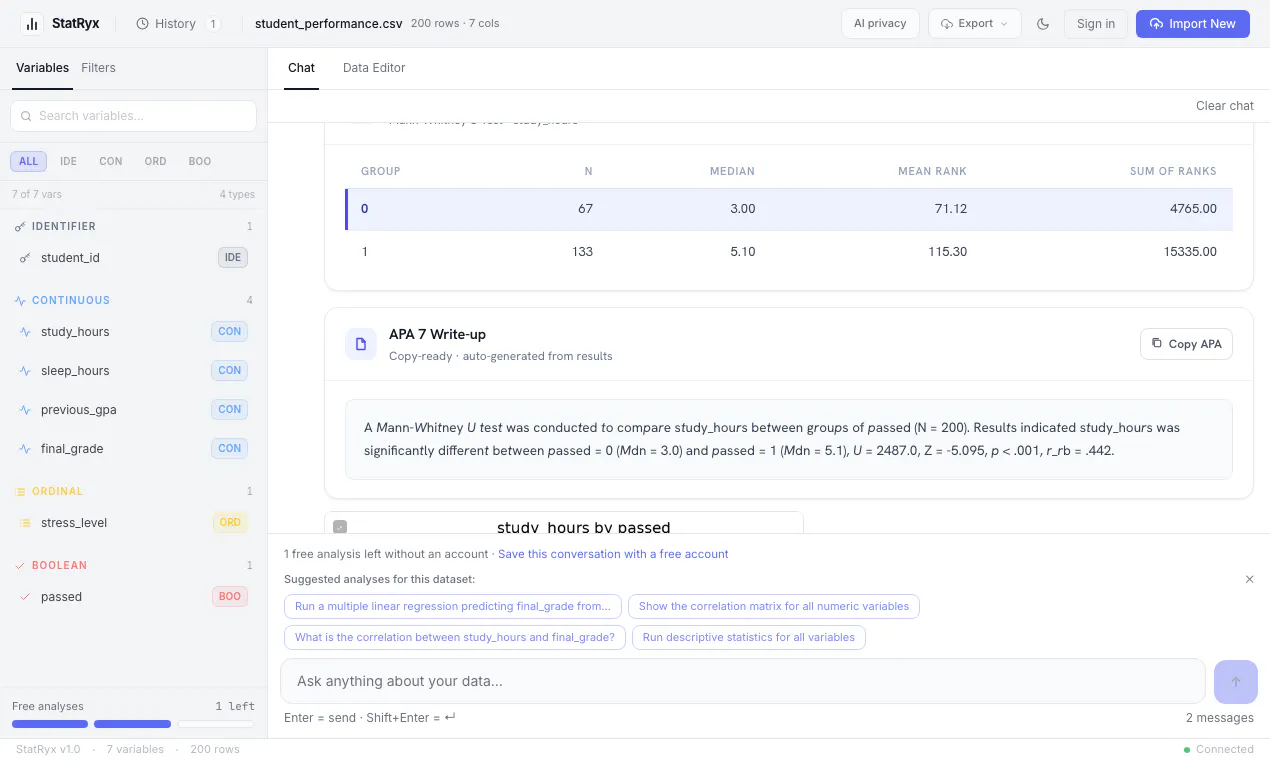Pick the study_hours and final_grade correlation suggestion
The height and width of the screenshot is (760, 1270).
(x=455, y=637)
